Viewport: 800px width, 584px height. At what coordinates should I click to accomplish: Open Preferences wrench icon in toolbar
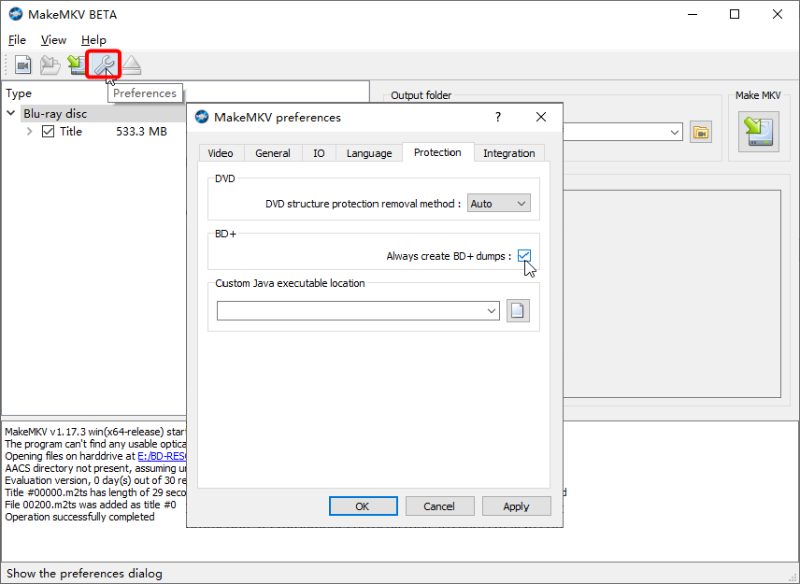104,64
